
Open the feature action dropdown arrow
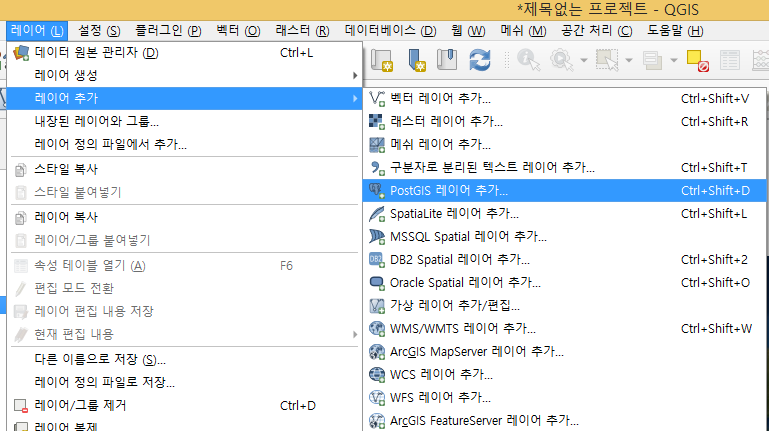coord(584,60)
